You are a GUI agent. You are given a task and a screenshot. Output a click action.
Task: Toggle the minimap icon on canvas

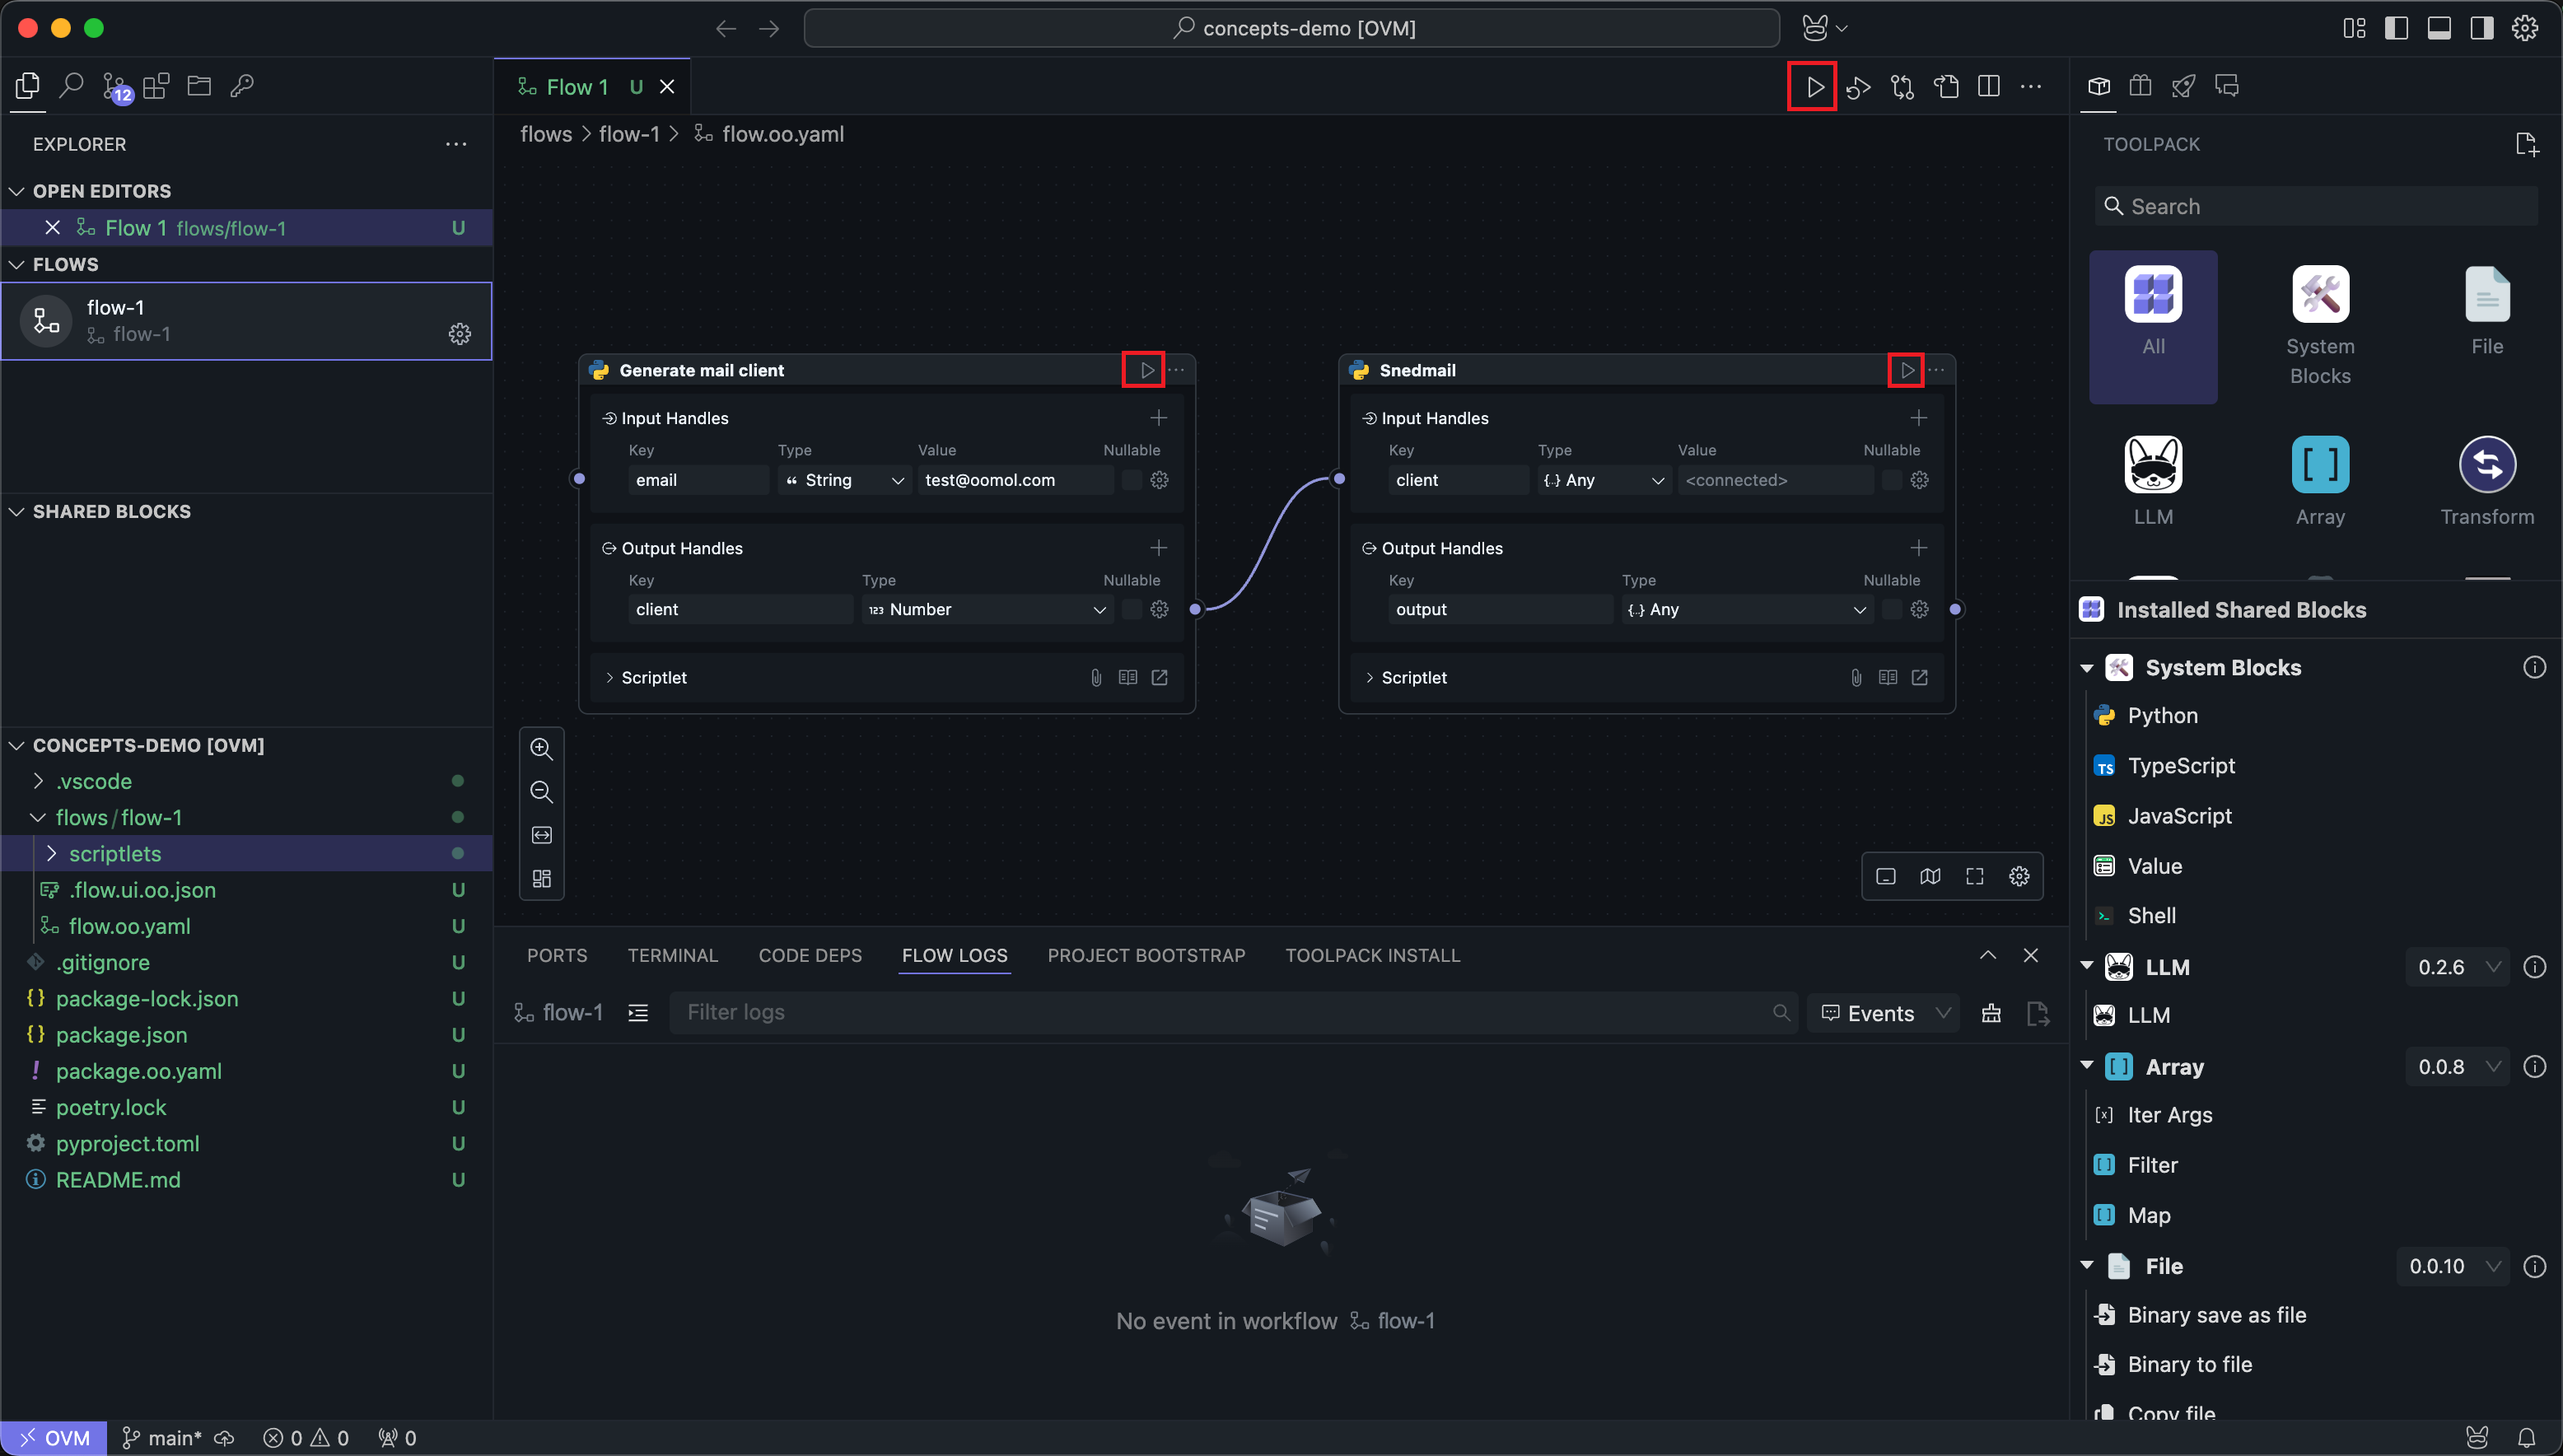[x=1930, y=877]
